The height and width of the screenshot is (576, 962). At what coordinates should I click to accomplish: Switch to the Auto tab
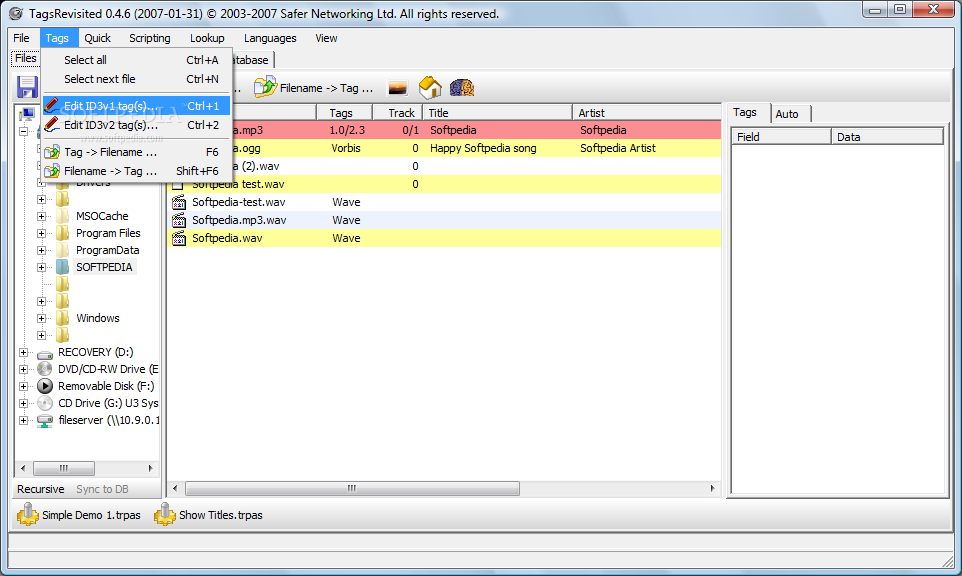click(790, 114)
